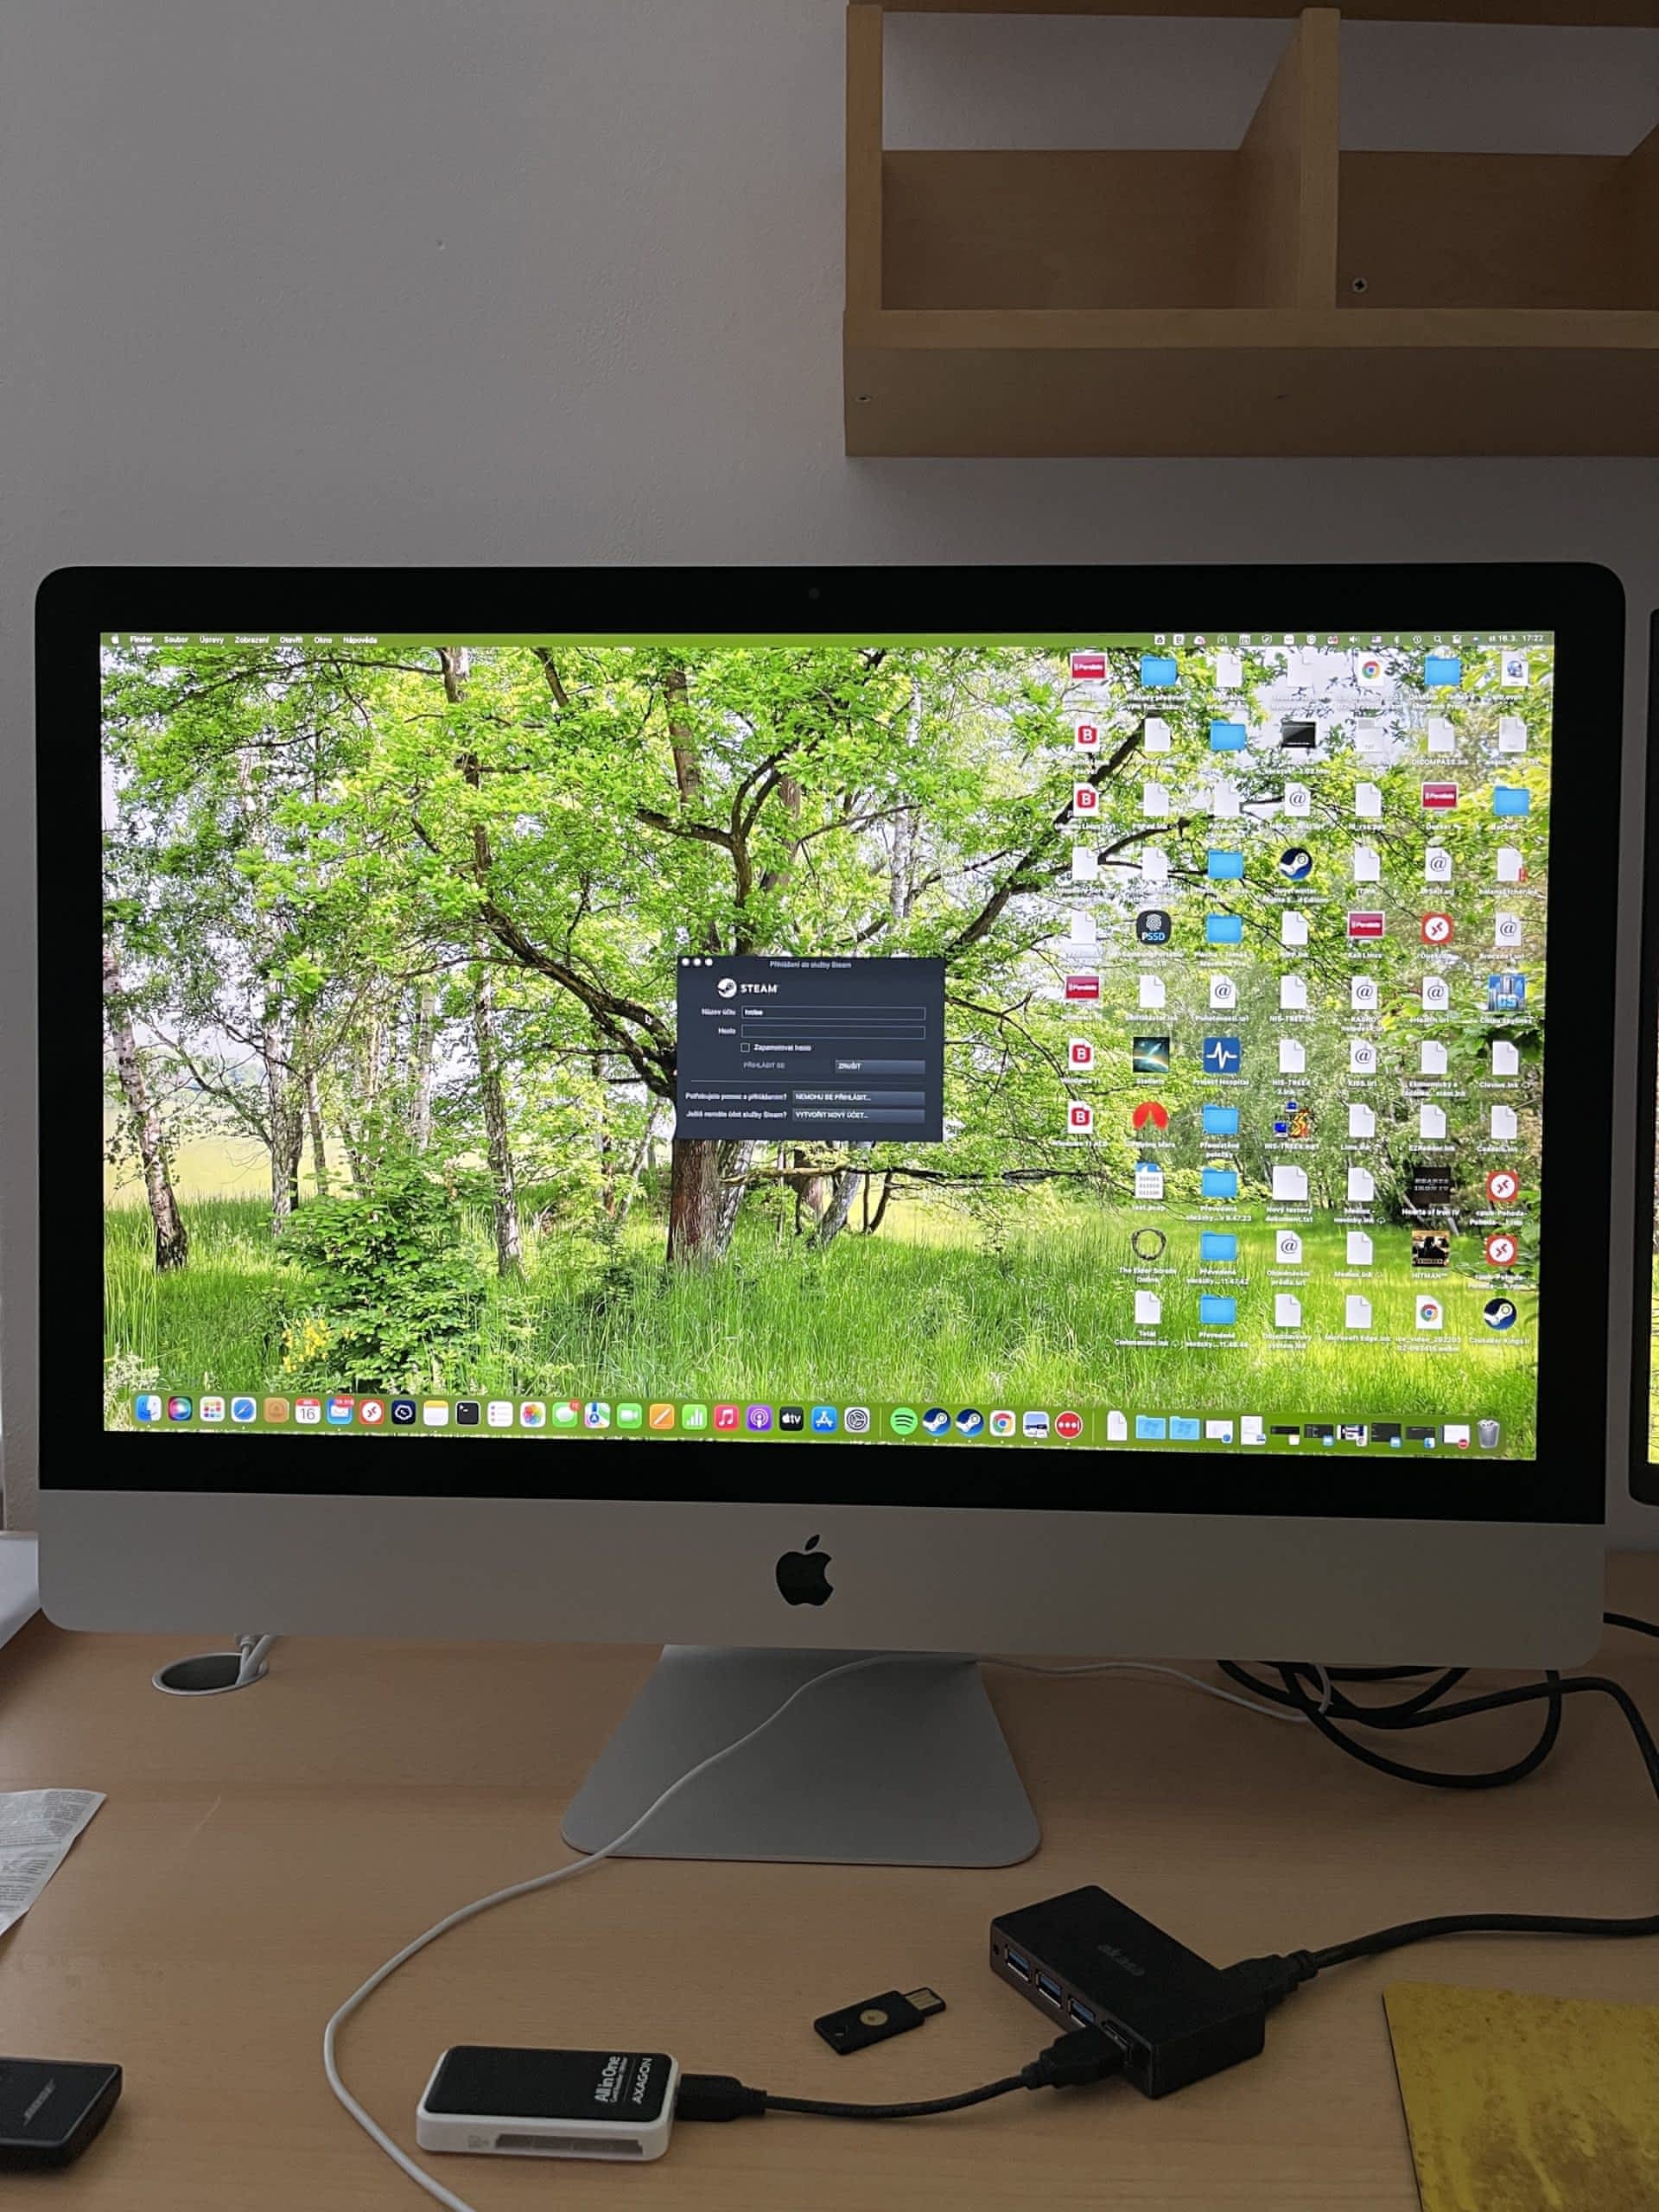The width and height of the screenshot is (1659, 2212).
Task: Check the Zapamatovat heslo checkbox
Action: [745, 1047]
